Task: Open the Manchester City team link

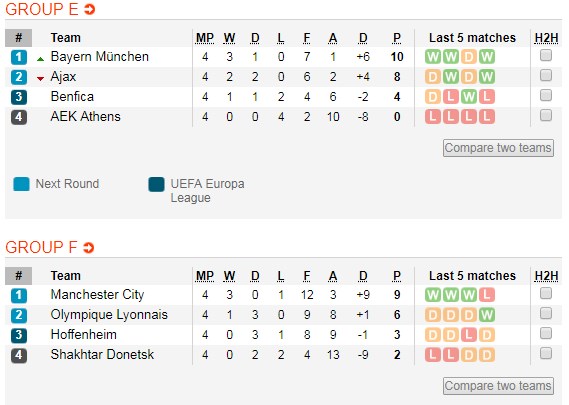Action: point(97,295)
